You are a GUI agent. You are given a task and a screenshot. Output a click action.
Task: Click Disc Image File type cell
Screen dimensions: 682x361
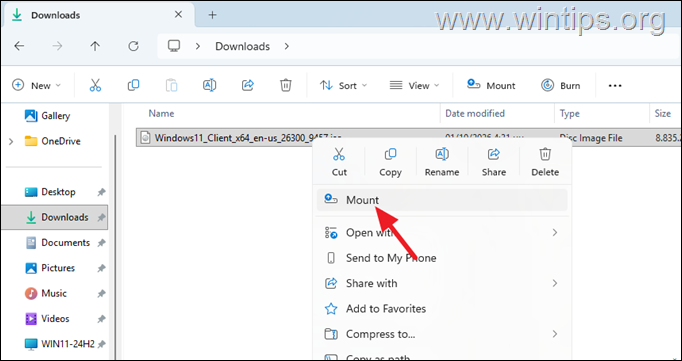click(x=591, y=138)
